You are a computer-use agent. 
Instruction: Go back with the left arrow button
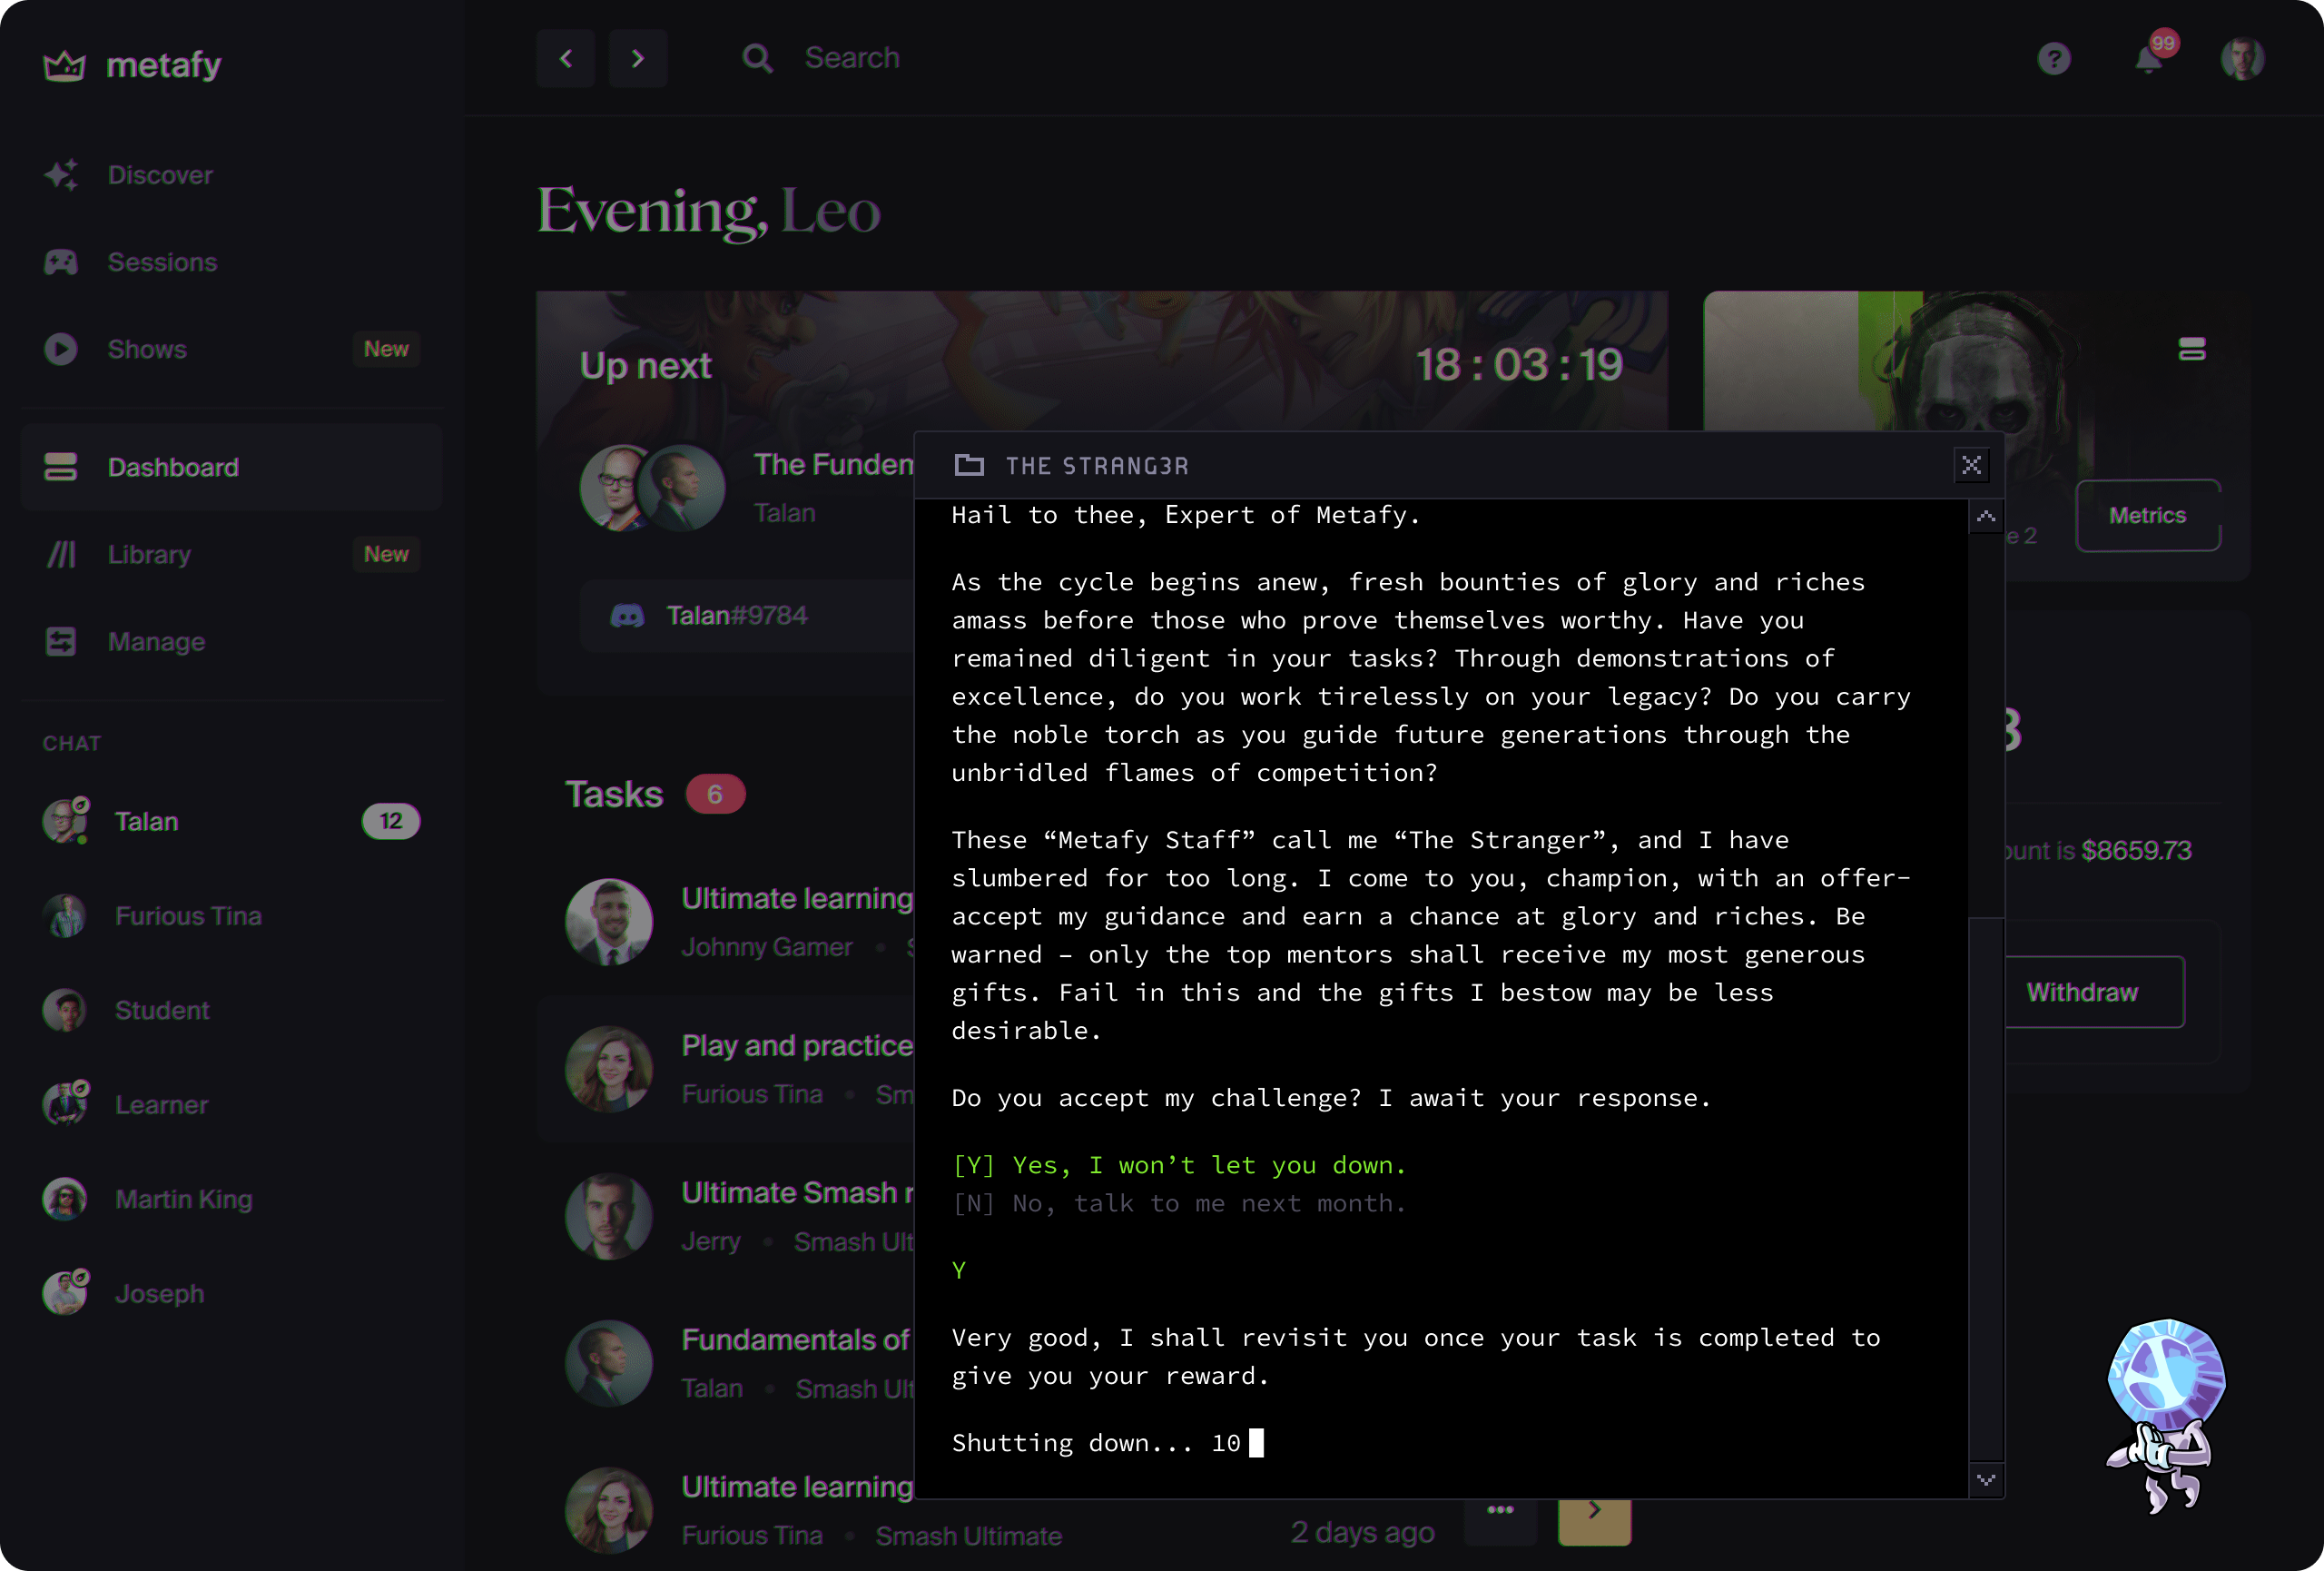pos(566,59)
